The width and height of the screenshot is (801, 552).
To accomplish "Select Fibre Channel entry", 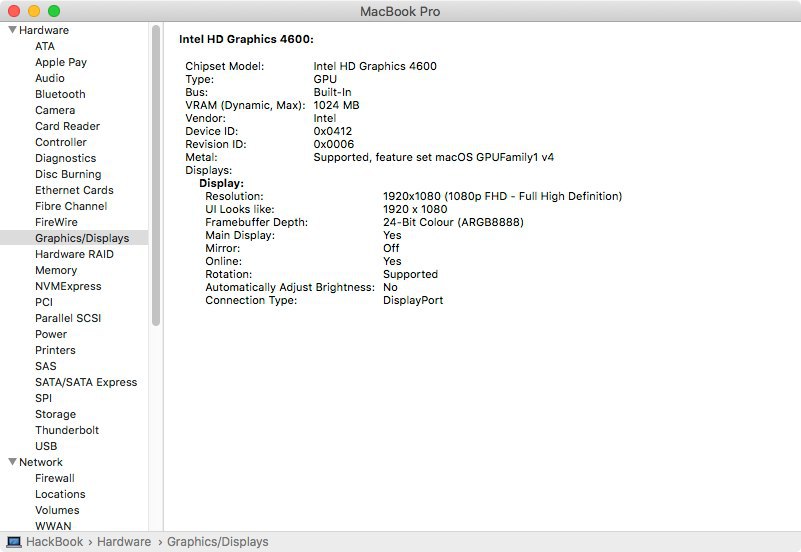I will [x=71, y=206].
